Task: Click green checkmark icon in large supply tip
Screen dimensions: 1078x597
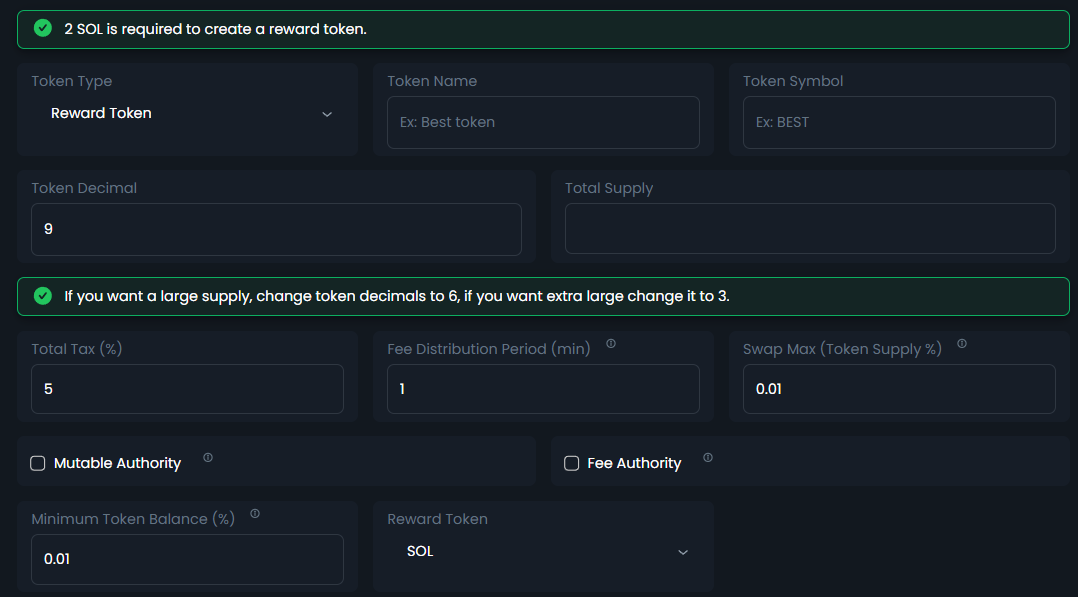Action: (x=43, y=296)
